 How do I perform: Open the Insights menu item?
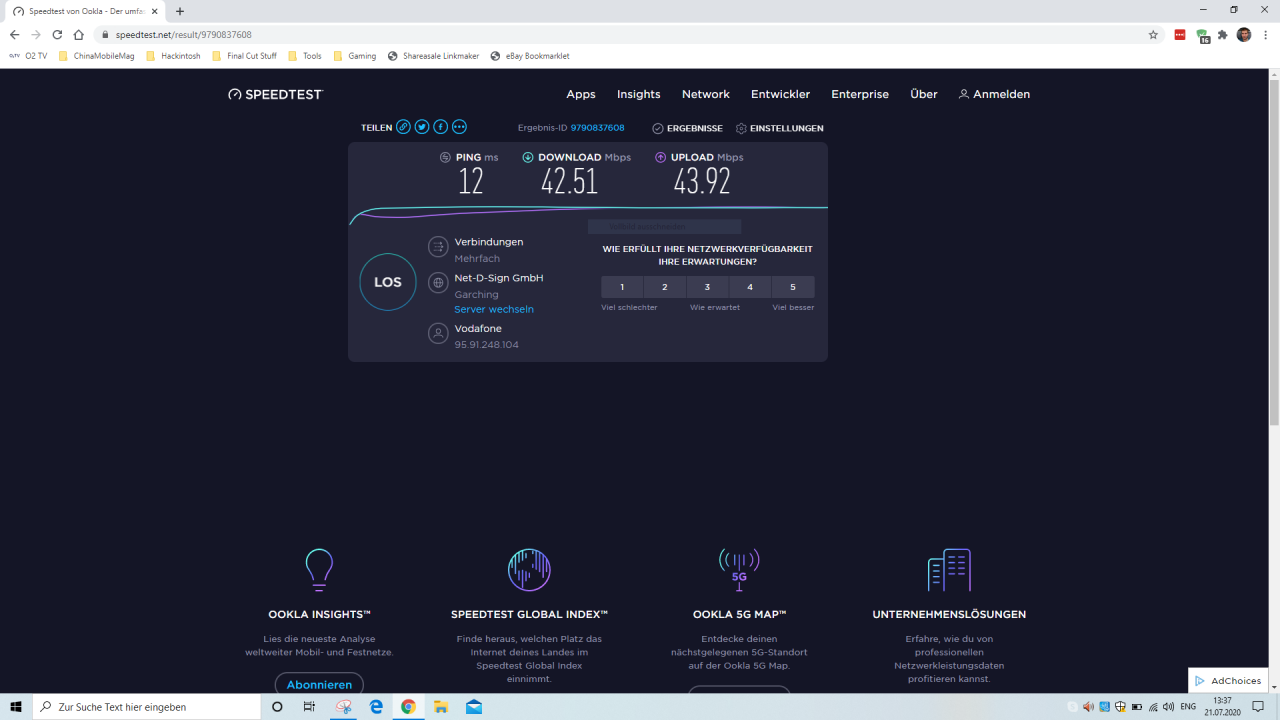(639, 94)
